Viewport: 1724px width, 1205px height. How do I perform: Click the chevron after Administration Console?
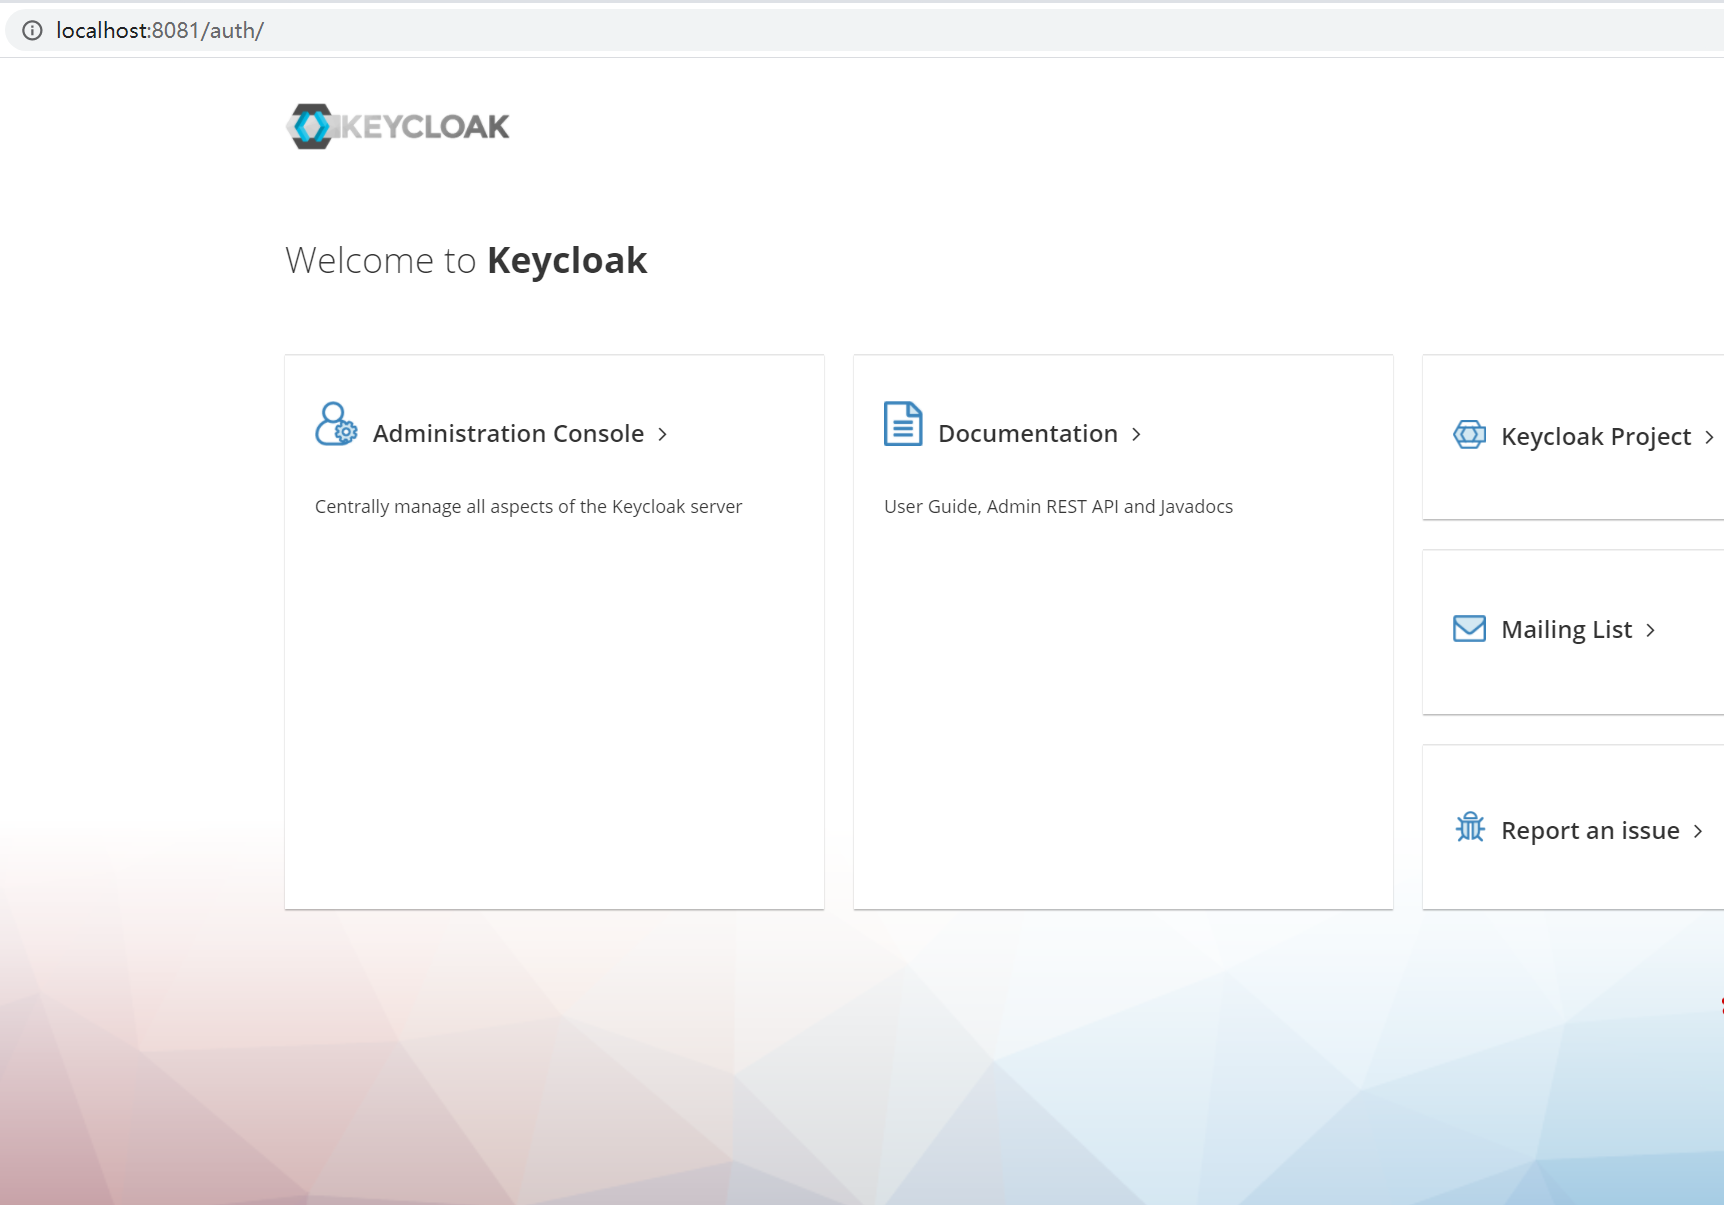[x=662, y=434]
